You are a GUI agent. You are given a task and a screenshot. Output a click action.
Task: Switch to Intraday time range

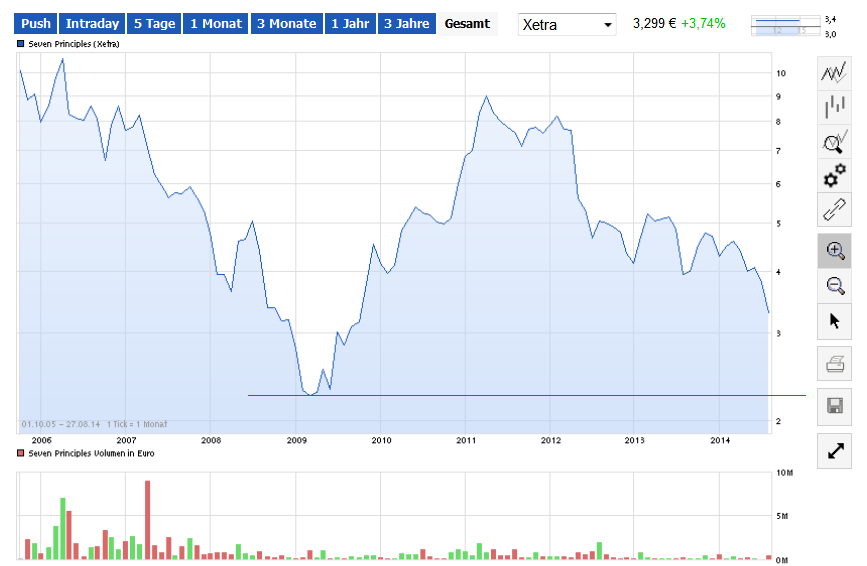pyautogui.click(x=92, y=23)
